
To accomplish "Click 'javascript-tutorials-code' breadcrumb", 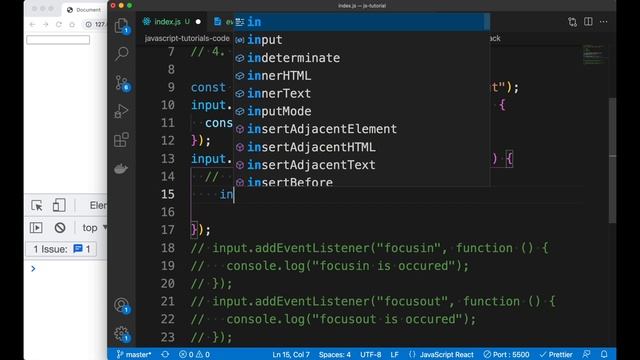I will (187, 38).
